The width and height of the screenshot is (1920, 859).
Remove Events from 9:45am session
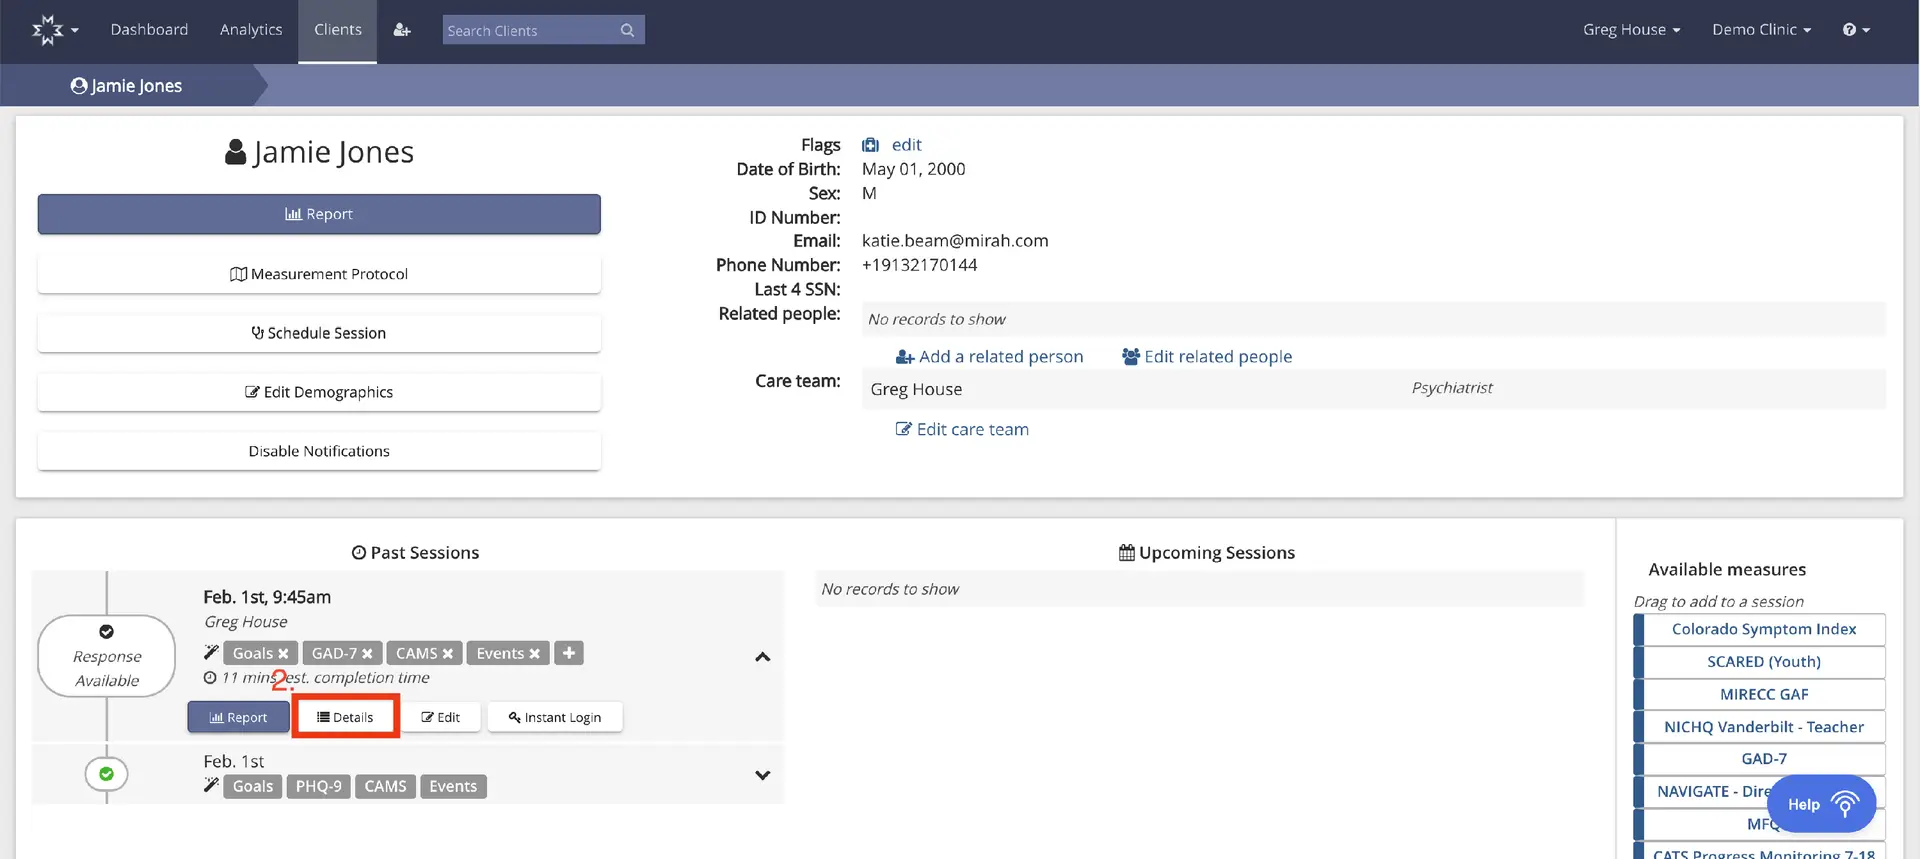pos(534,654)
